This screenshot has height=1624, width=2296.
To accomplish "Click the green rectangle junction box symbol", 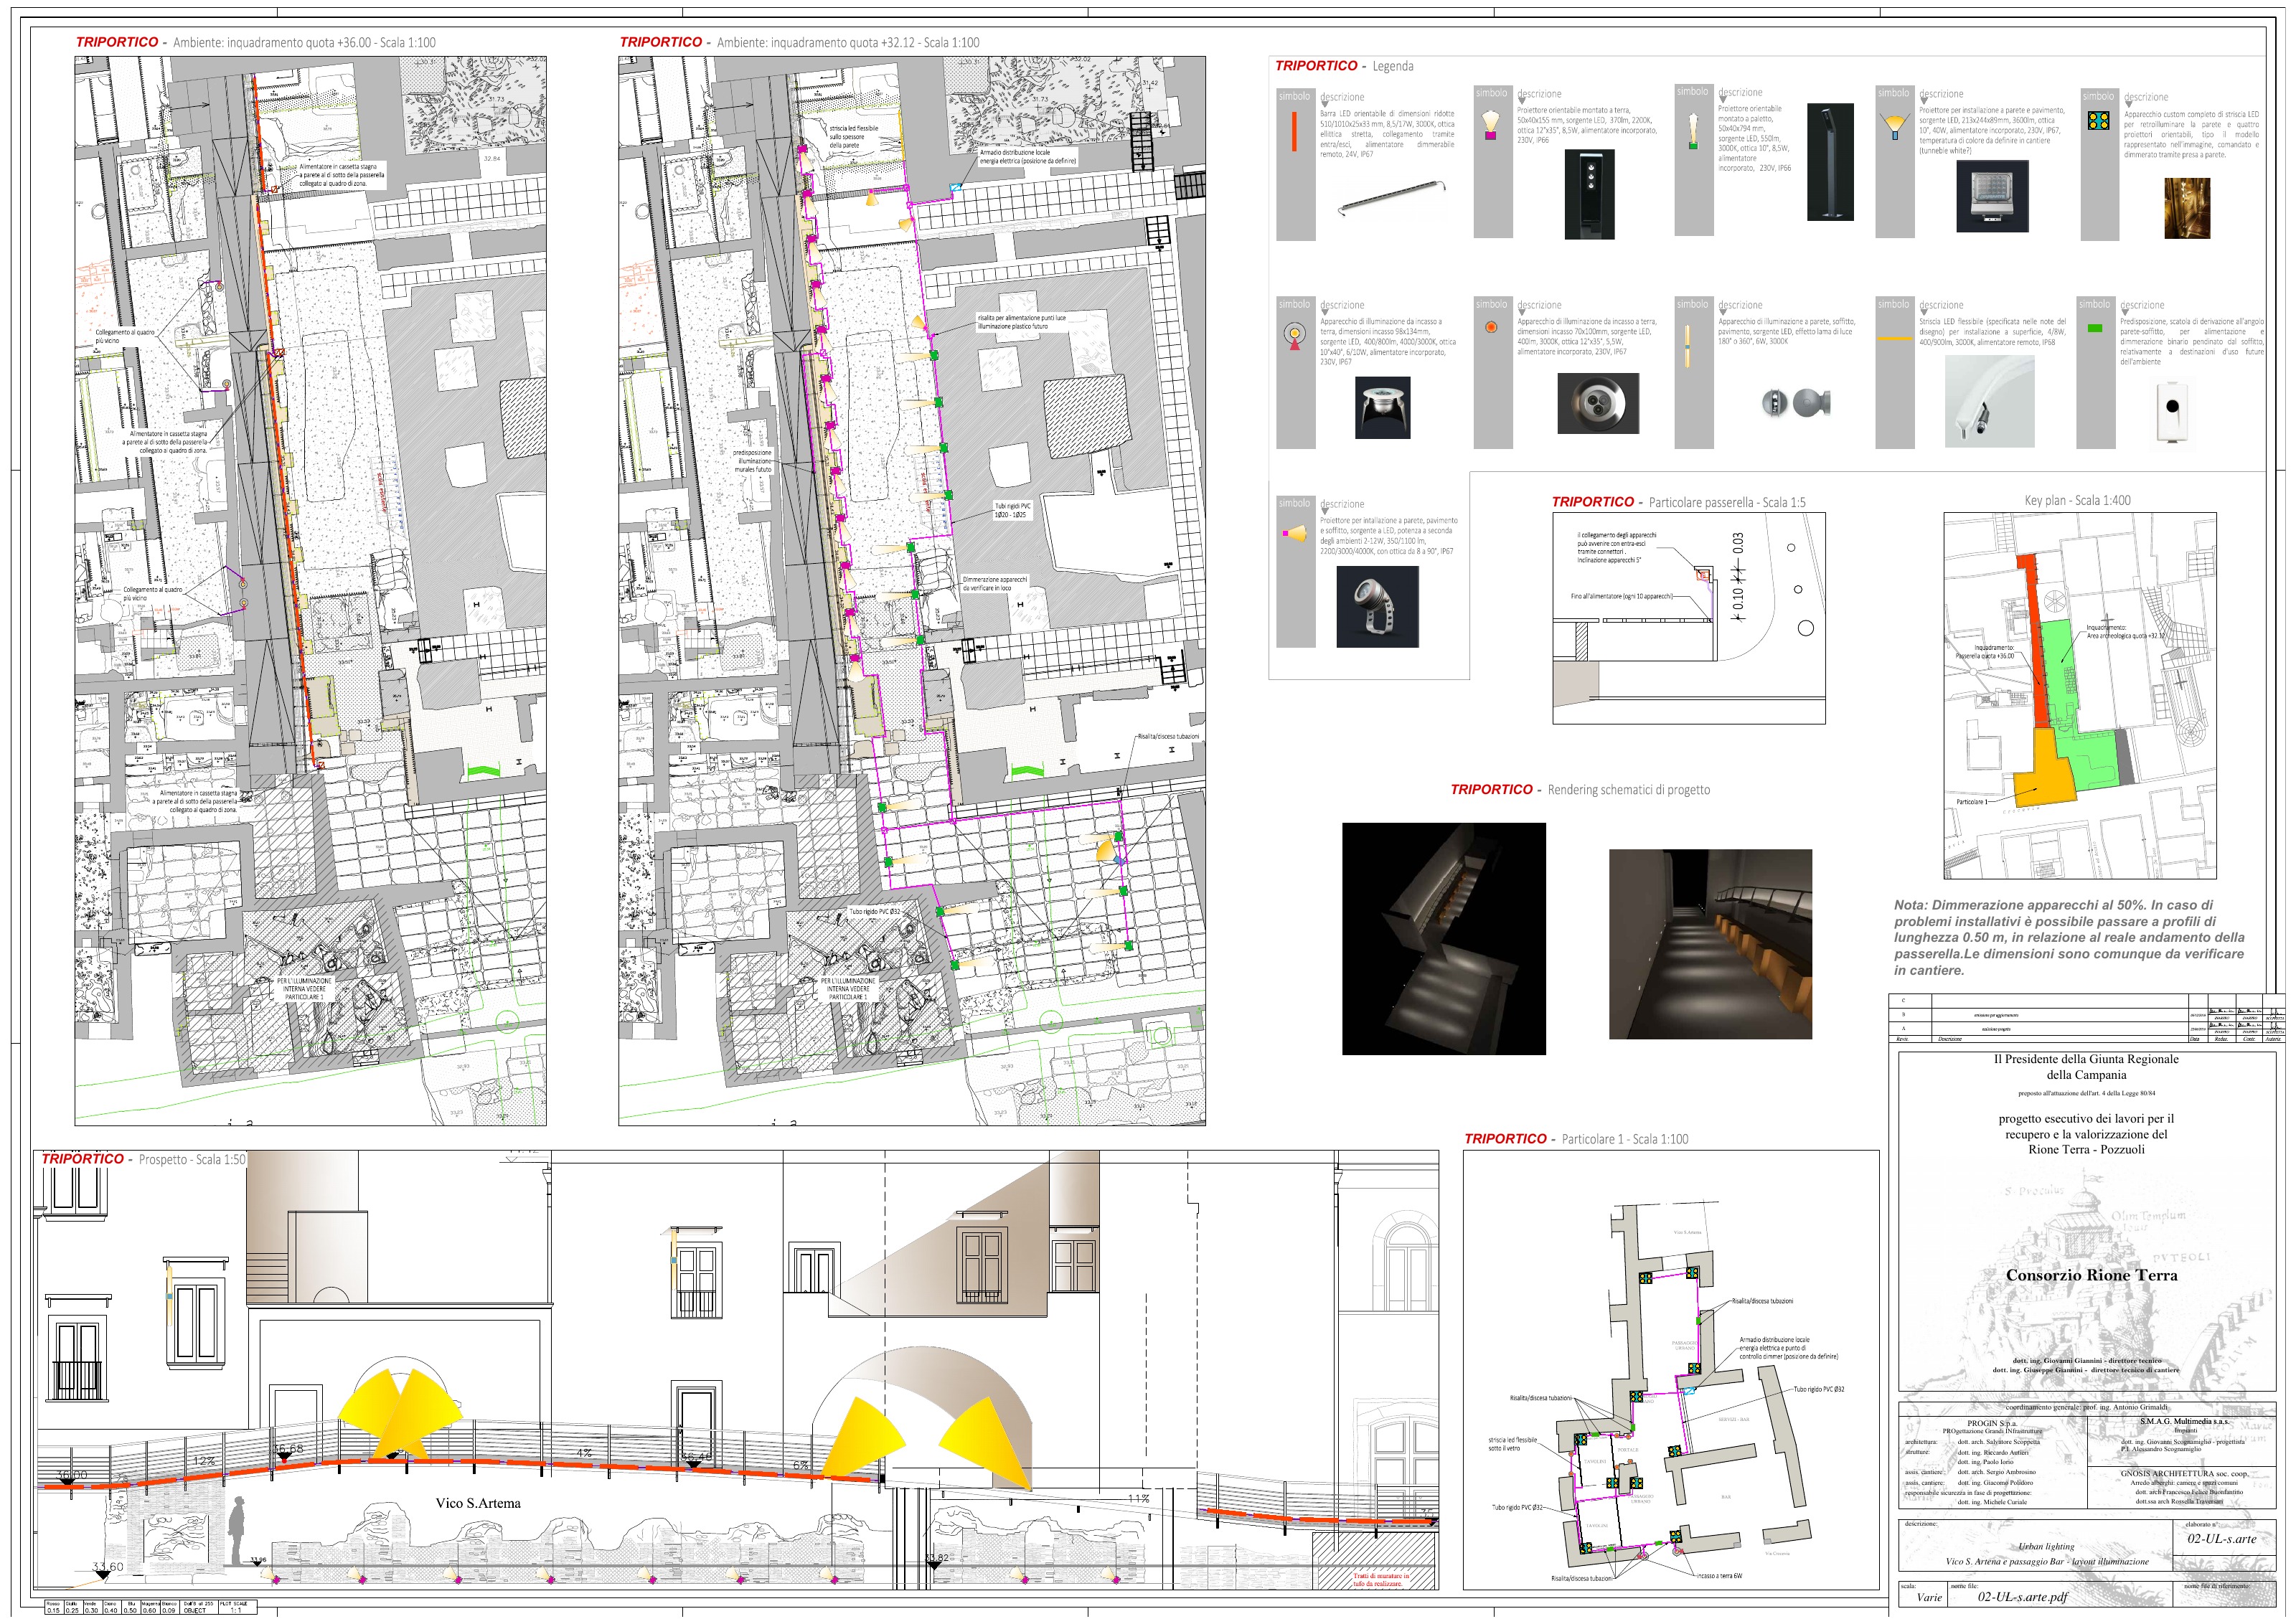I will click(x=2094, y=328).
